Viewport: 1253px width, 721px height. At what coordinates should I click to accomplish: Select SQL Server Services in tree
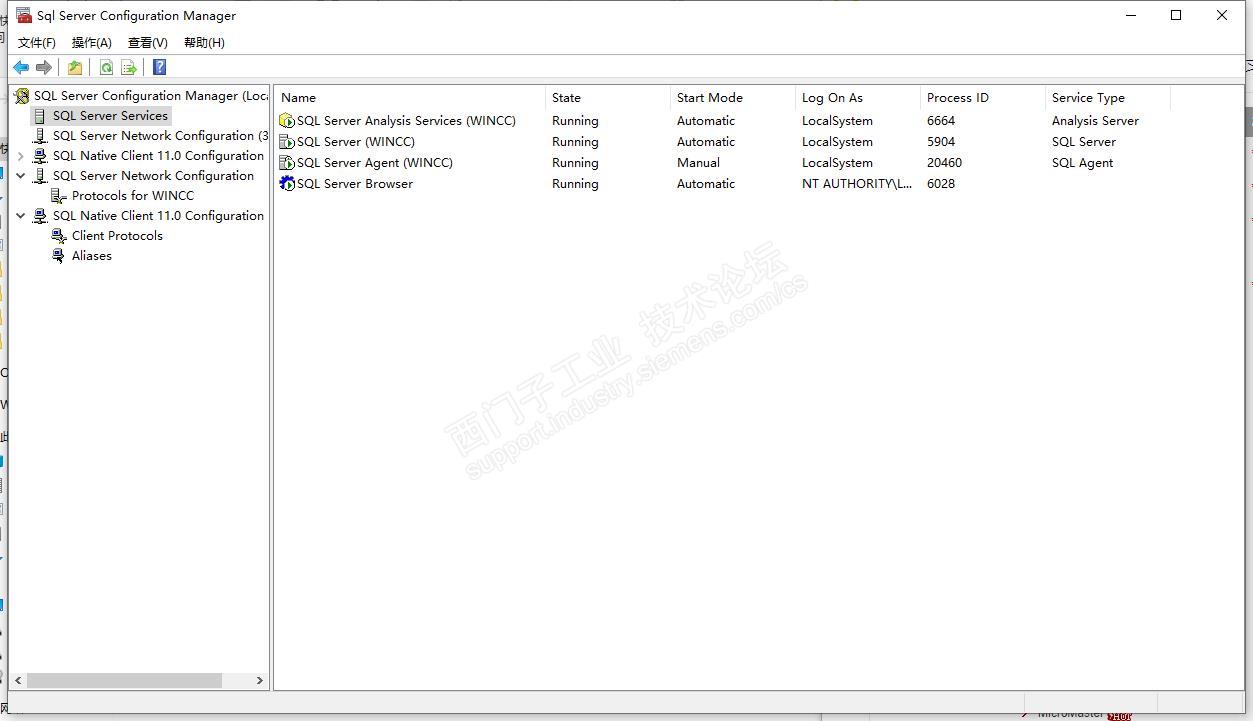click(x=110, y=116)
